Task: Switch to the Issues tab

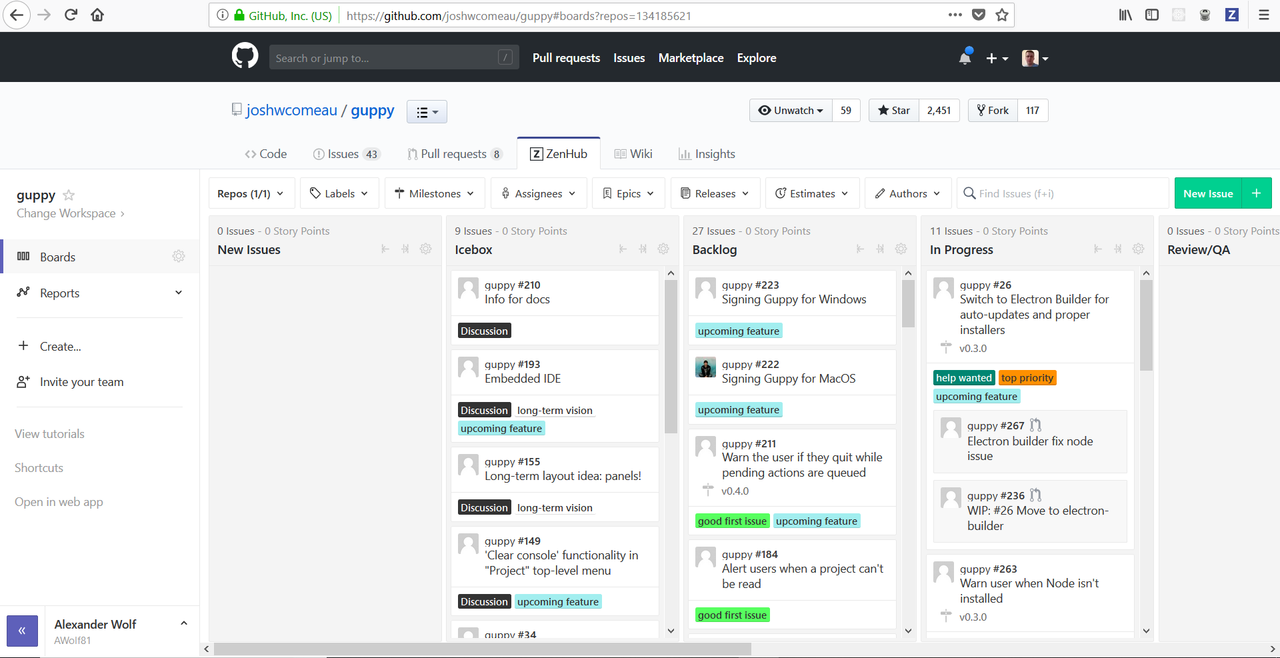Action: point(346,154)
